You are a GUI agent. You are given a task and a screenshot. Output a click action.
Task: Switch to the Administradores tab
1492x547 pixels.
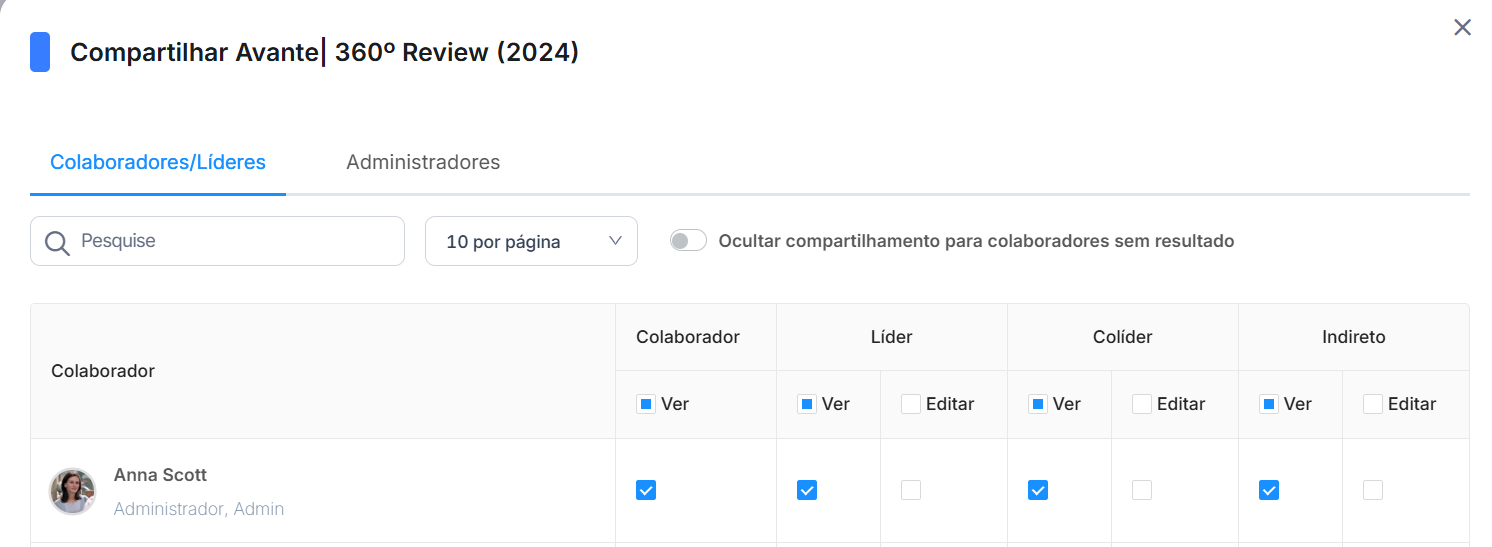(x=423, y=162)
